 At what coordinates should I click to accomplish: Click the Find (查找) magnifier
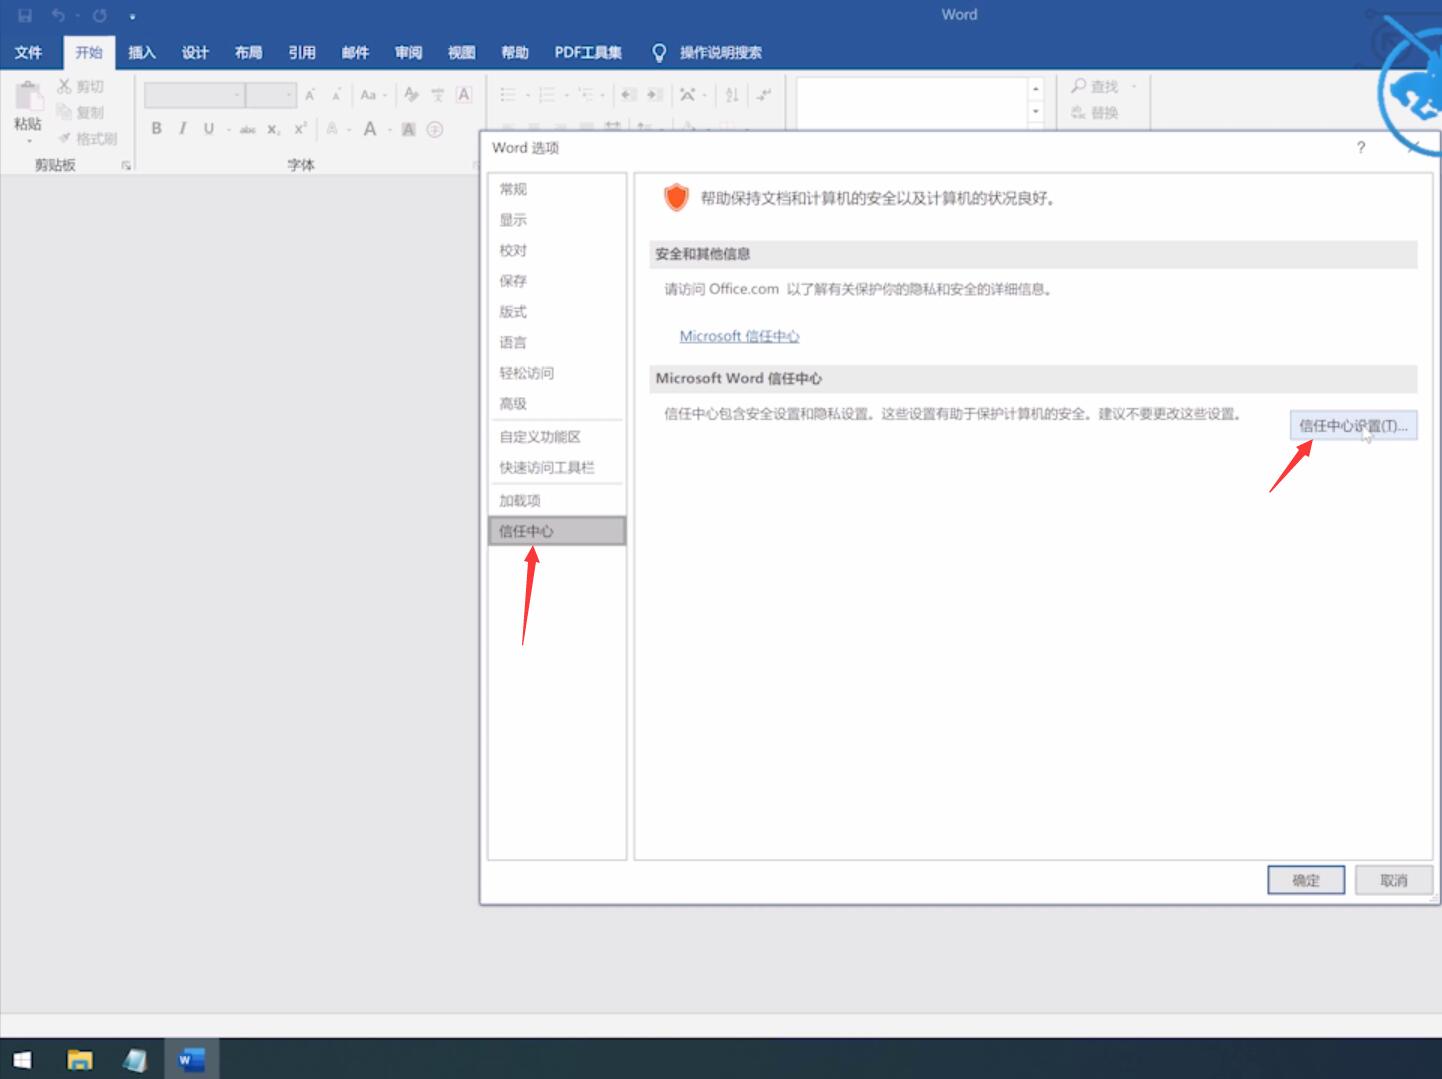1078,86
